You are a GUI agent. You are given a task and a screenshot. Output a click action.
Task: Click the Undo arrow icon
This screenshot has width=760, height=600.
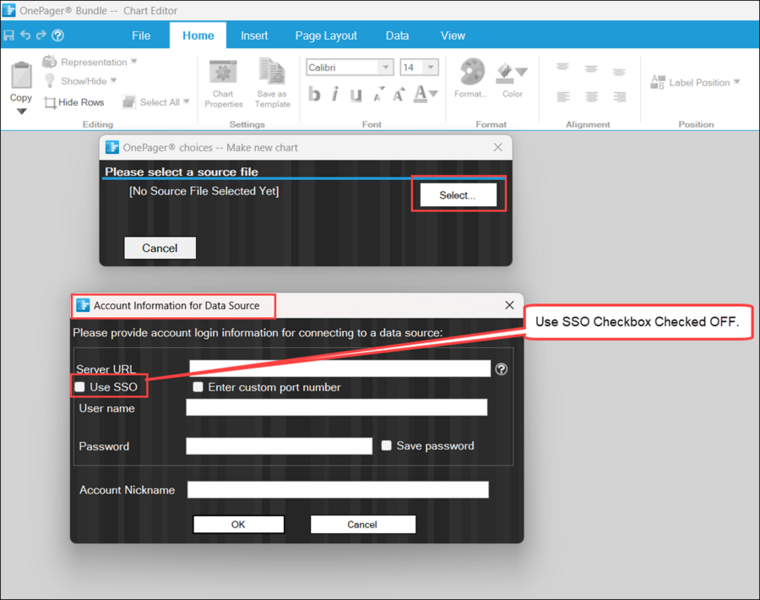(25, 35)
